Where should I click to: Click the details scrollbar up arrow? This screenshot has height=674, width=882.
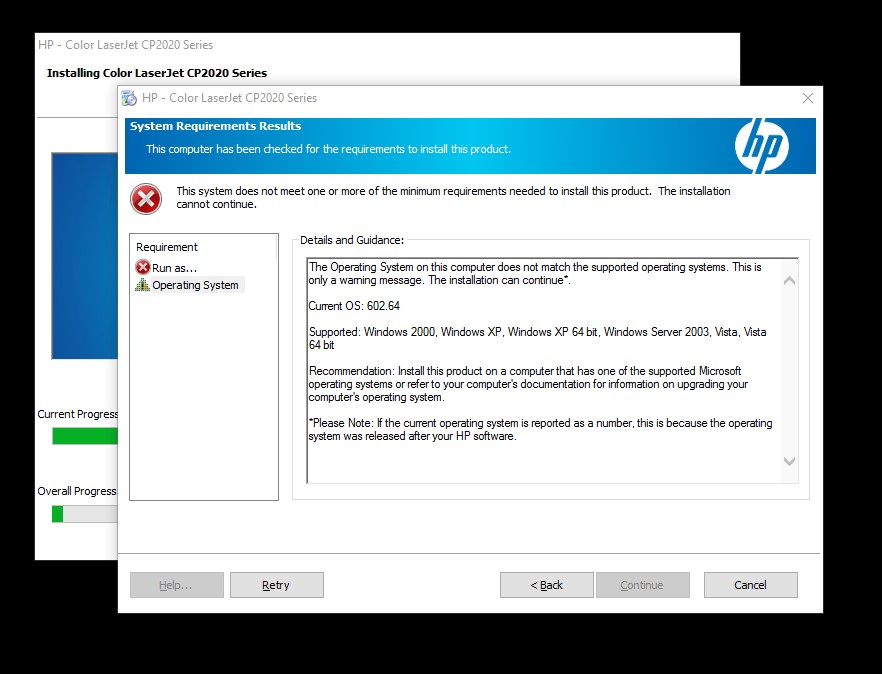coord(789,281)
